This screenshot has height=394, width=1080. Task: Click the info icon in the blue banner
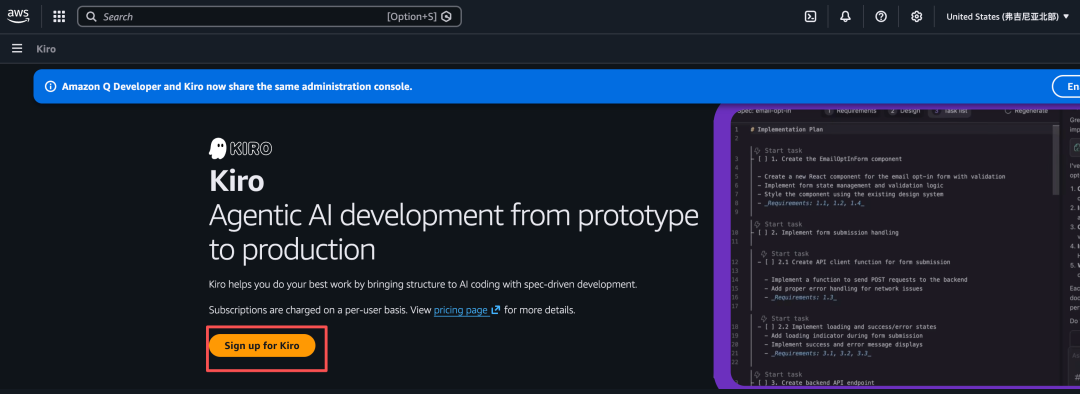50,87
